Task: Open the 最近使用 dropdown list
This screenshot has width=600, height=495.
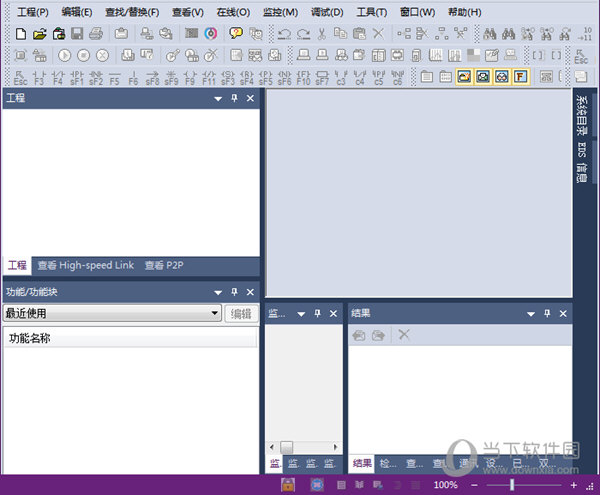Action: pyautogui.click(x=215, y=313)
